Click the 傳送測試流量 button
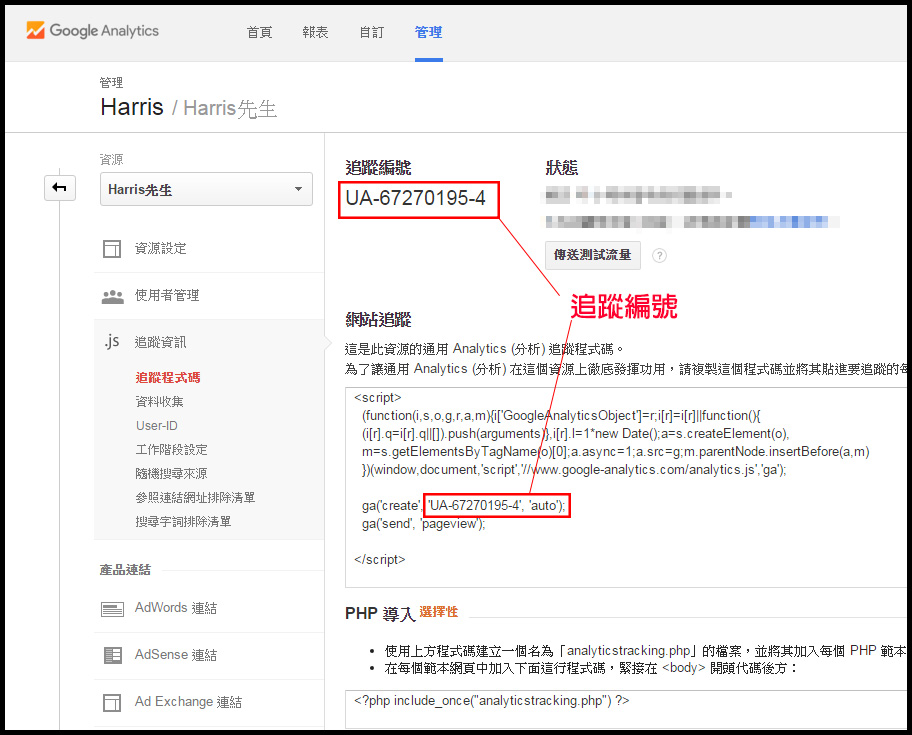The image size is (912, 735). (x=593, y=255)
